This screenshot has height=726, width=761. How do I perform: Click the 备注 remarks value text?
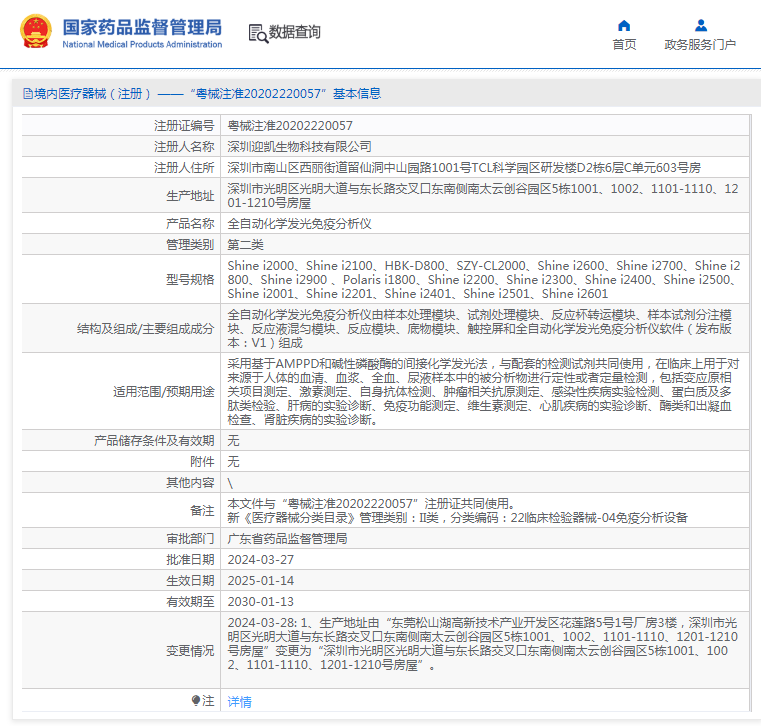point(458,511)
